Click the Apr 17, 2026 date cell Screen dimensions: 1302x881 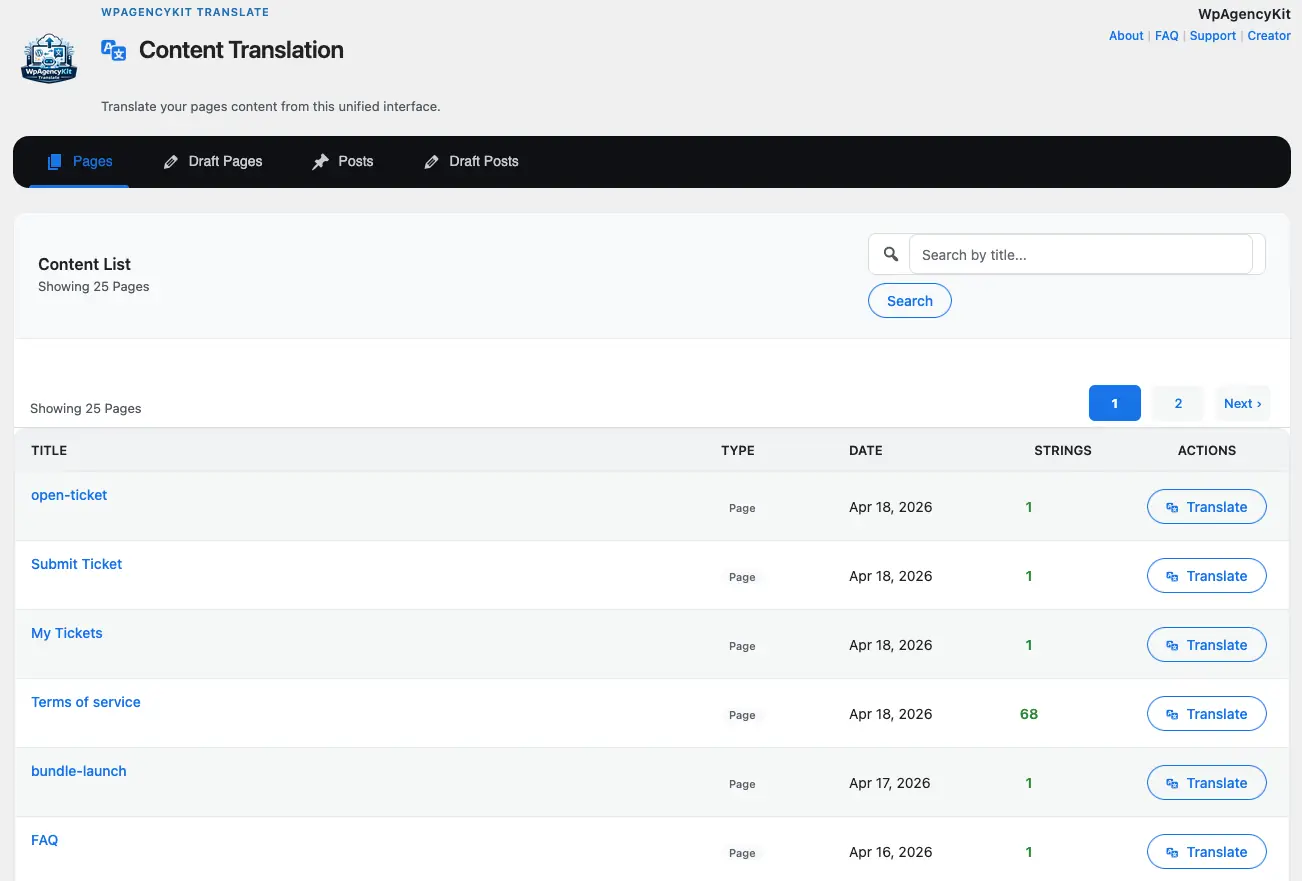890,783
